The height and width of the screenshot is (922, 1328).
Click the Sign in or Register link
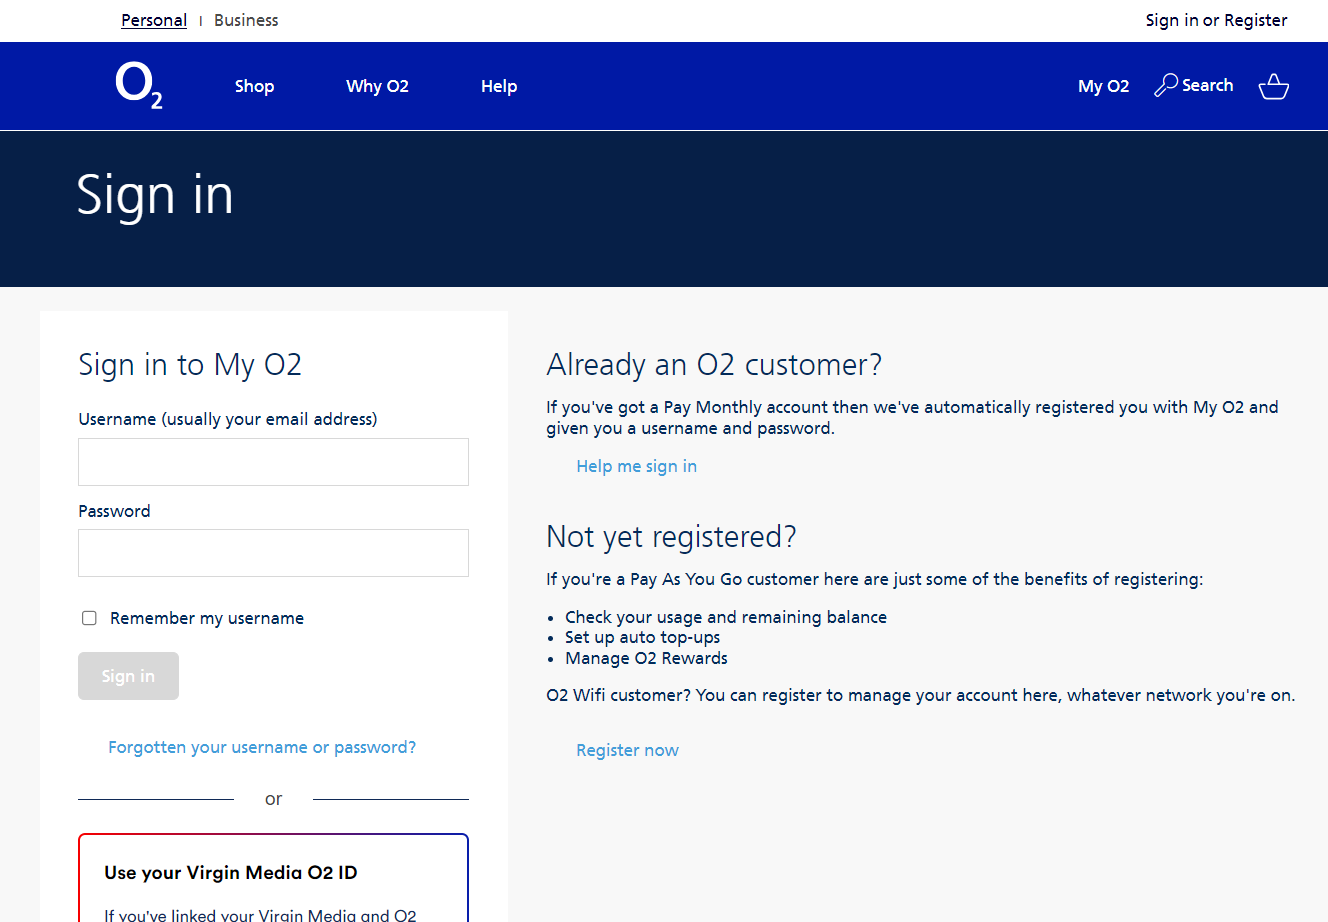pyautogui.click(x=1216, y=20)
